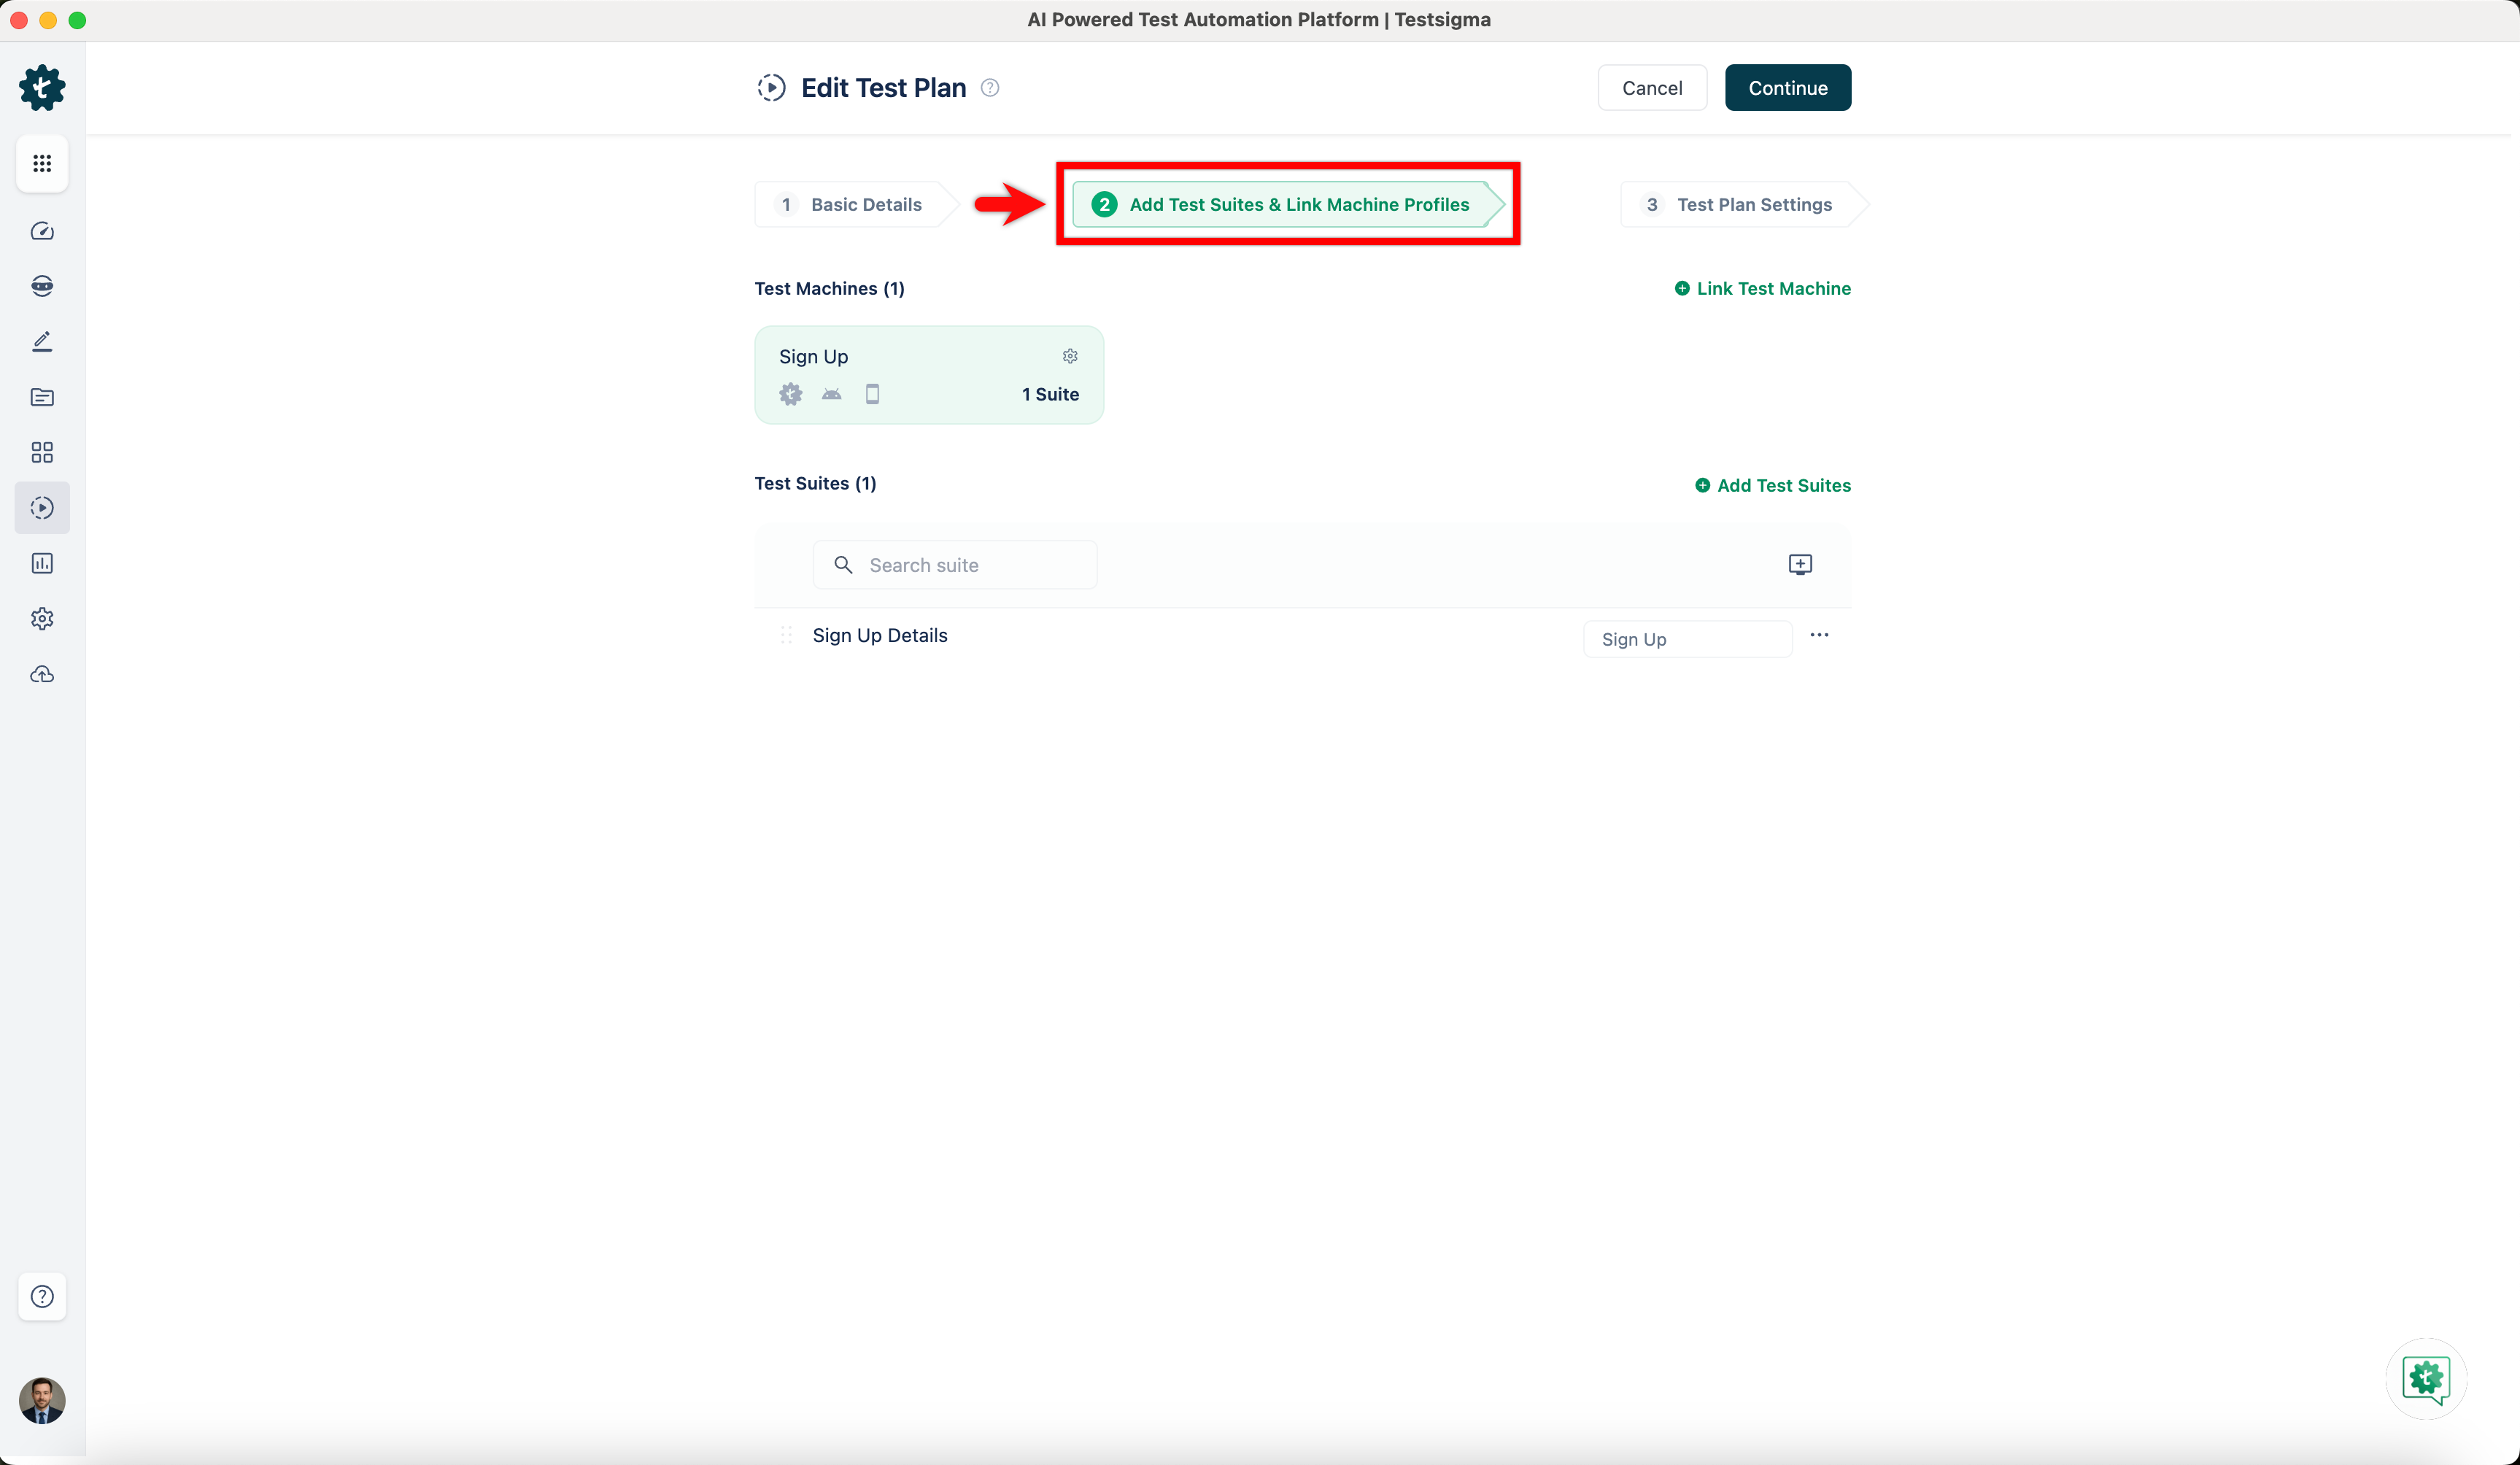Open the Settings gear icon in sidebar
The image size is (2520, 1465).
tap(42, 619)
